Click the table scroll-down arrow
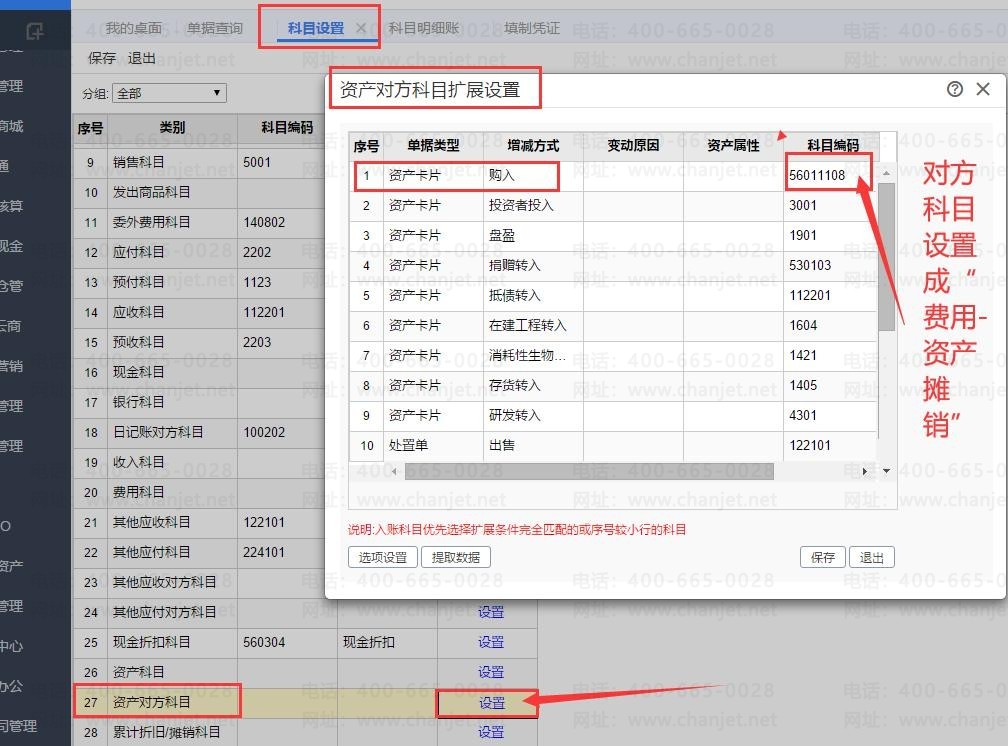1008x746 pixels. tap(886, 471)
